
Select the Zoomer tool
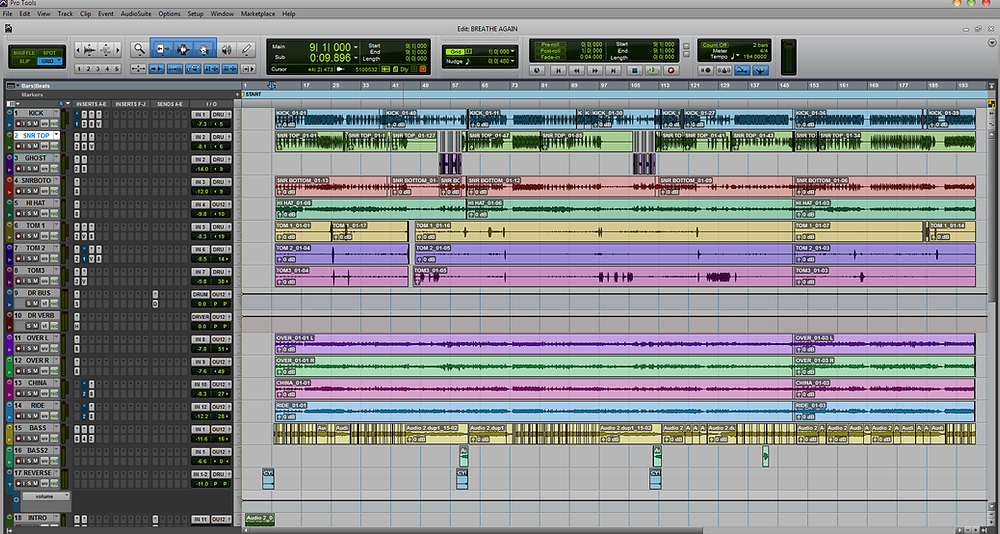pos(139,49)
